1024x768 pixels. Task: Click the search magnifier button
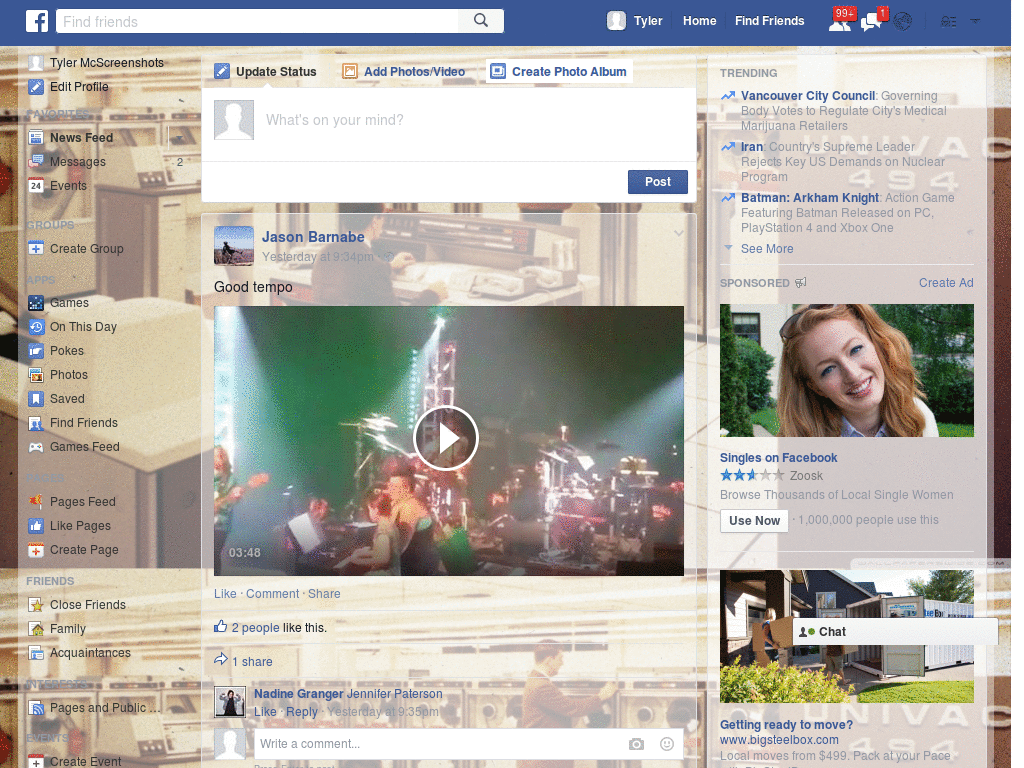tap(481, 21)
